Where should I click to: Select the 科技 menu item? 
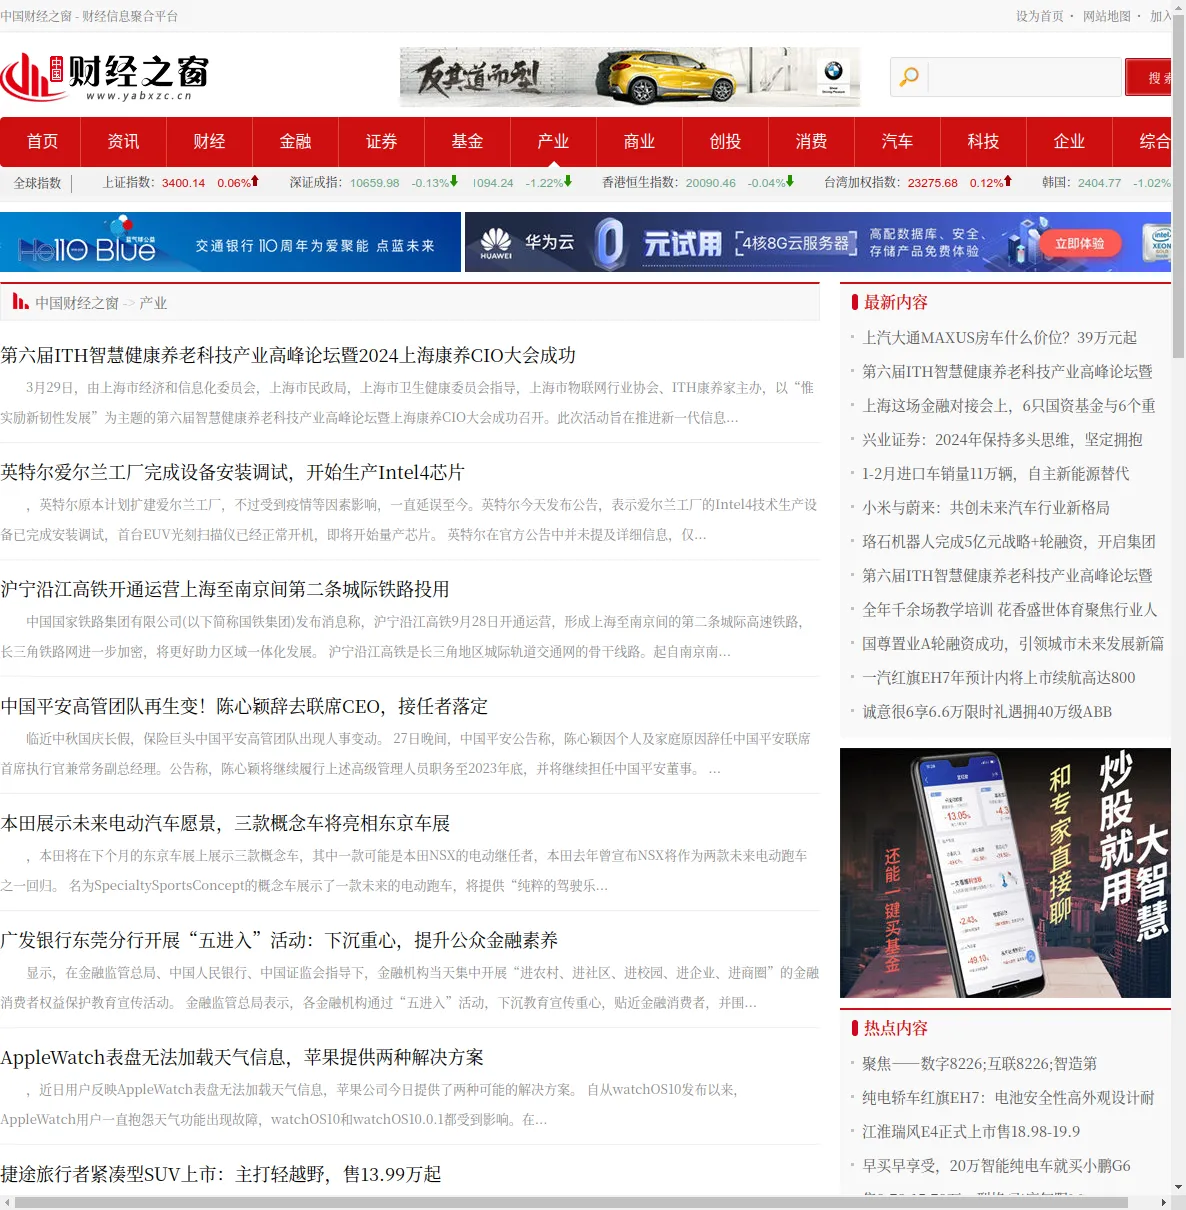(983, 142)
